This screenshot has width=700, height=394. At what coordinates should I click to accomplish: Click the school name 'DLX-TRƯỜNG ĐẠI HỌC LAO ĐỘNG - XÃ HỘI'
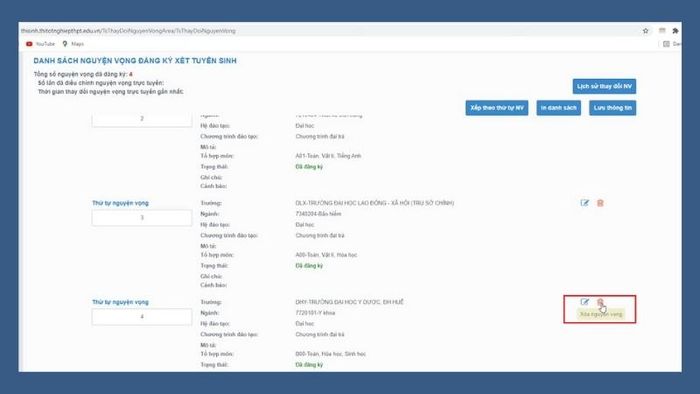pos(375,203)
